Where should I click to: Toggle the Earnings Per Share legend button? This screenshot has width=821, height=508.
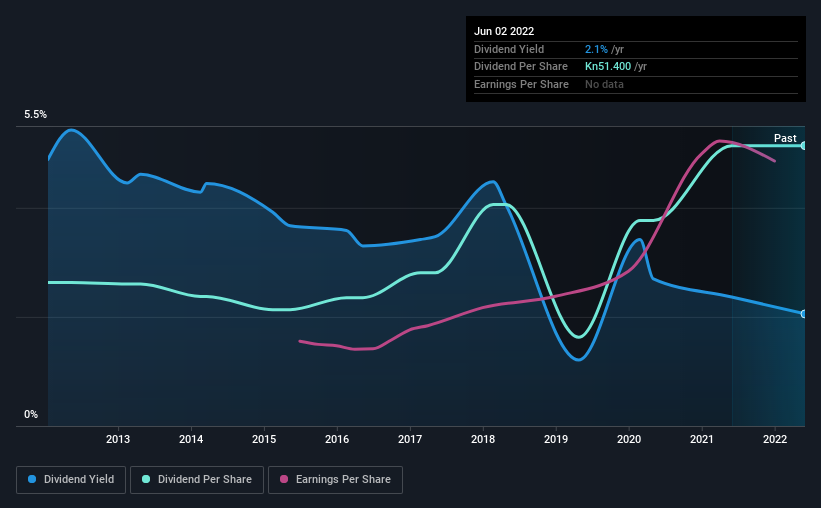pos(335,480)
